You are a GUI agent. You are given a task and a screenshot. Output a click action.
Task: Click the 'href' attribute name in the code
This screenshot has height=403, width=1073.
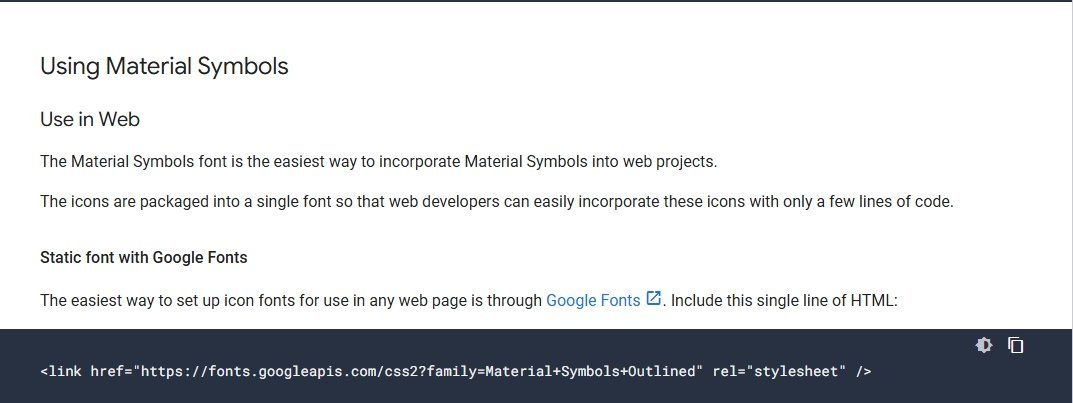(106, 372)
